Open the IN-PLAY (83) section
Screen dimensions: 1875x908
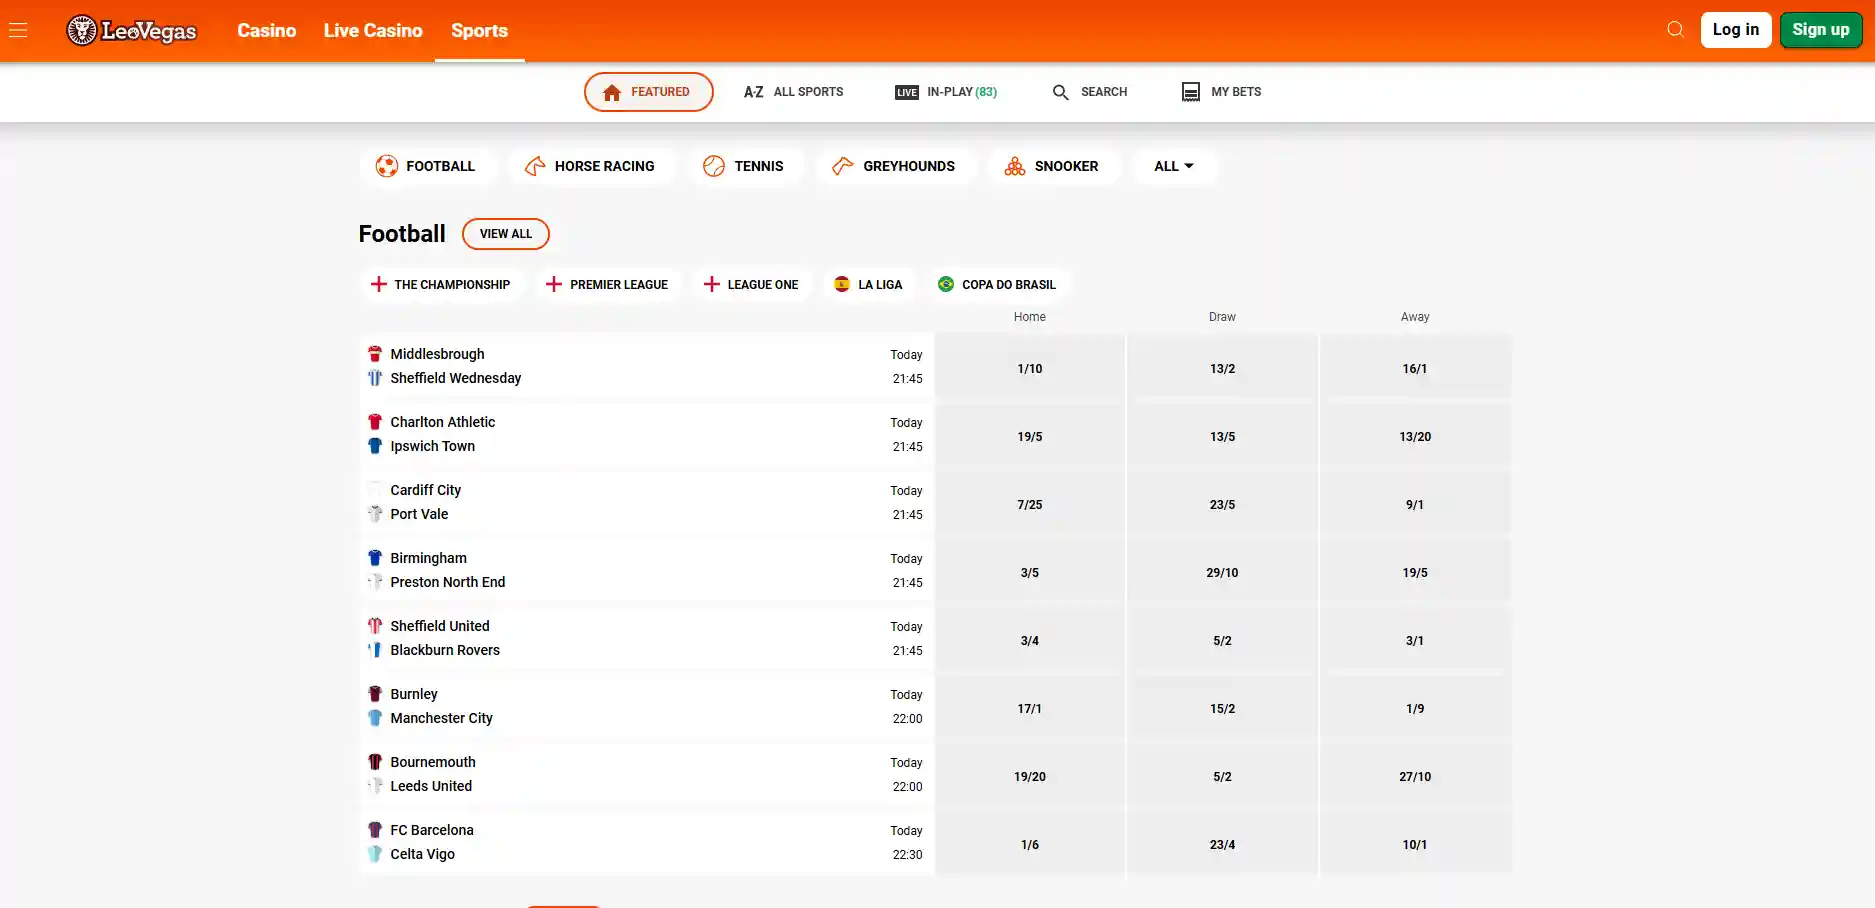point(946,92)
